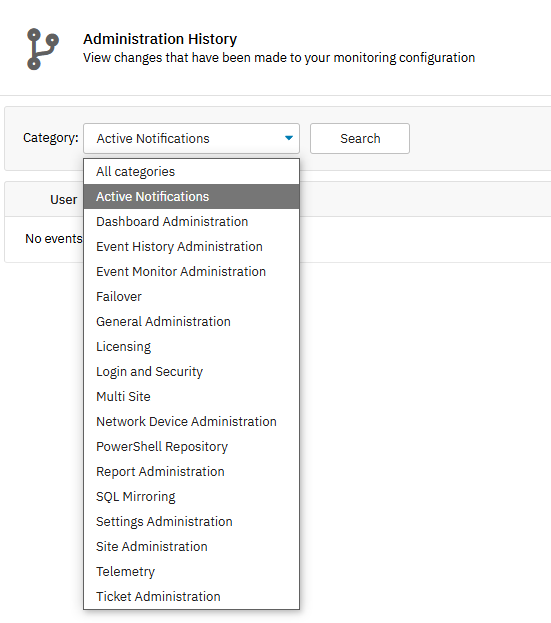551x623 pixels.
Task: Choose Login and Security option
Action: 191,371
